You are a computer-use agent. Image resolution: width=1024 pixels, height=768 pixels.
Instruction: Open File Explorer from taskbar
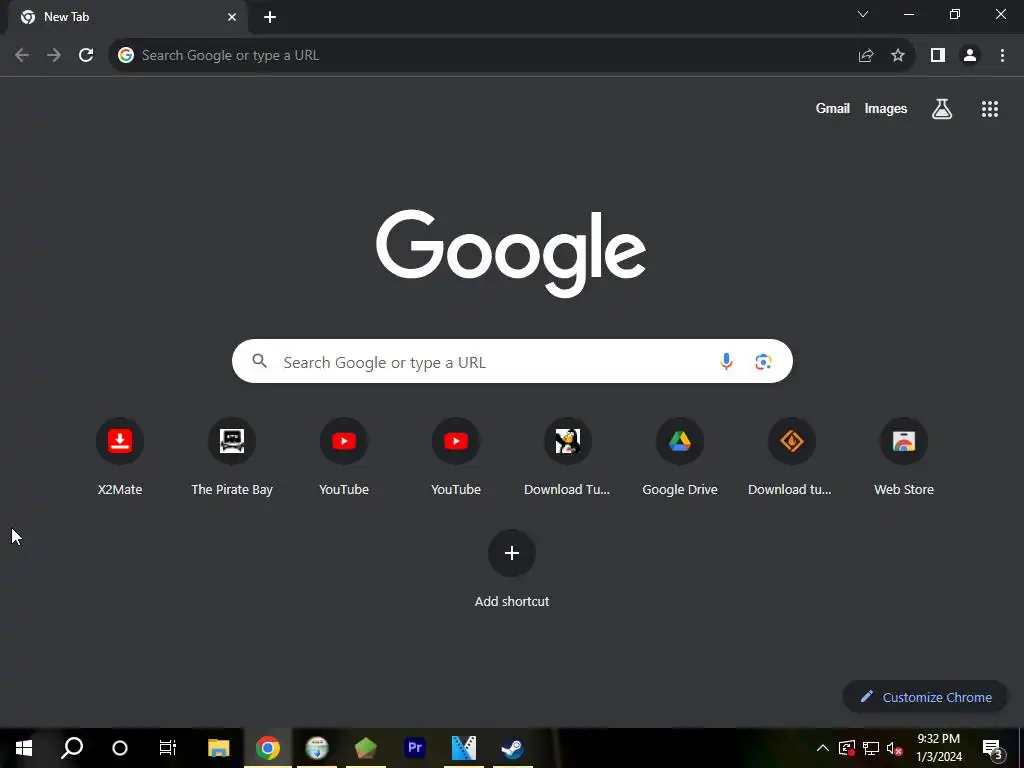[219, 748]
